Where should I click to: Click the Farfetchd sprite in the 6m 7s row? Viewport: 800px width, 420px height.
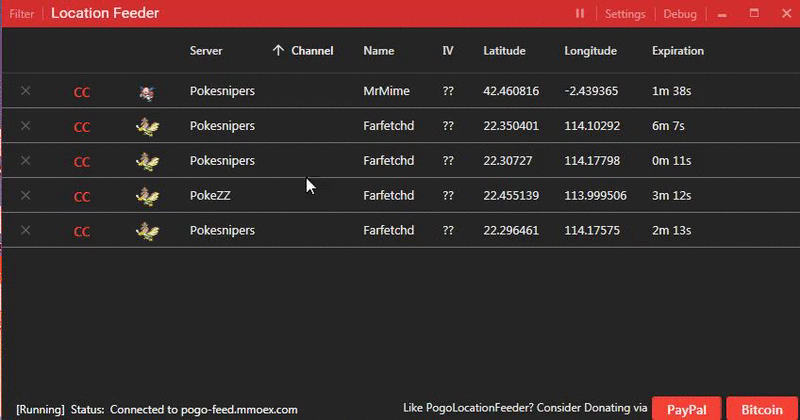[147, 127]
